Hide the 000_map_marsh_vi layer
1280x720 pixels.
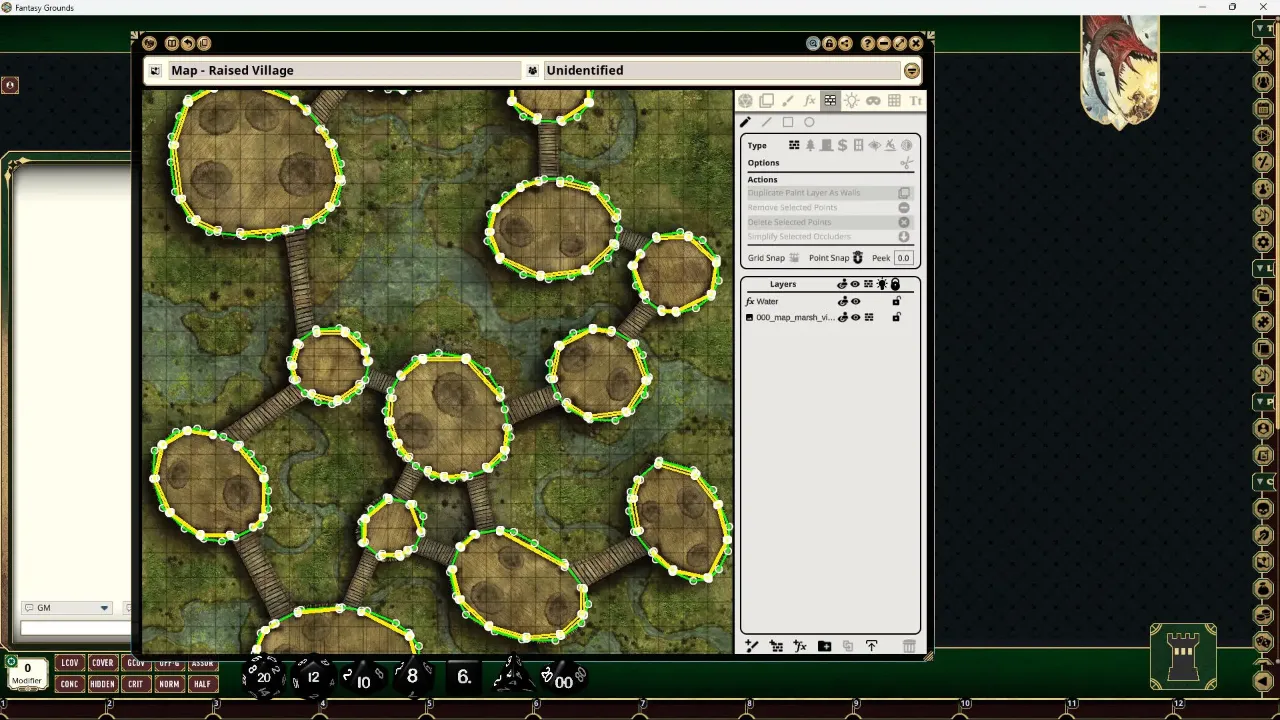point(855,317)
